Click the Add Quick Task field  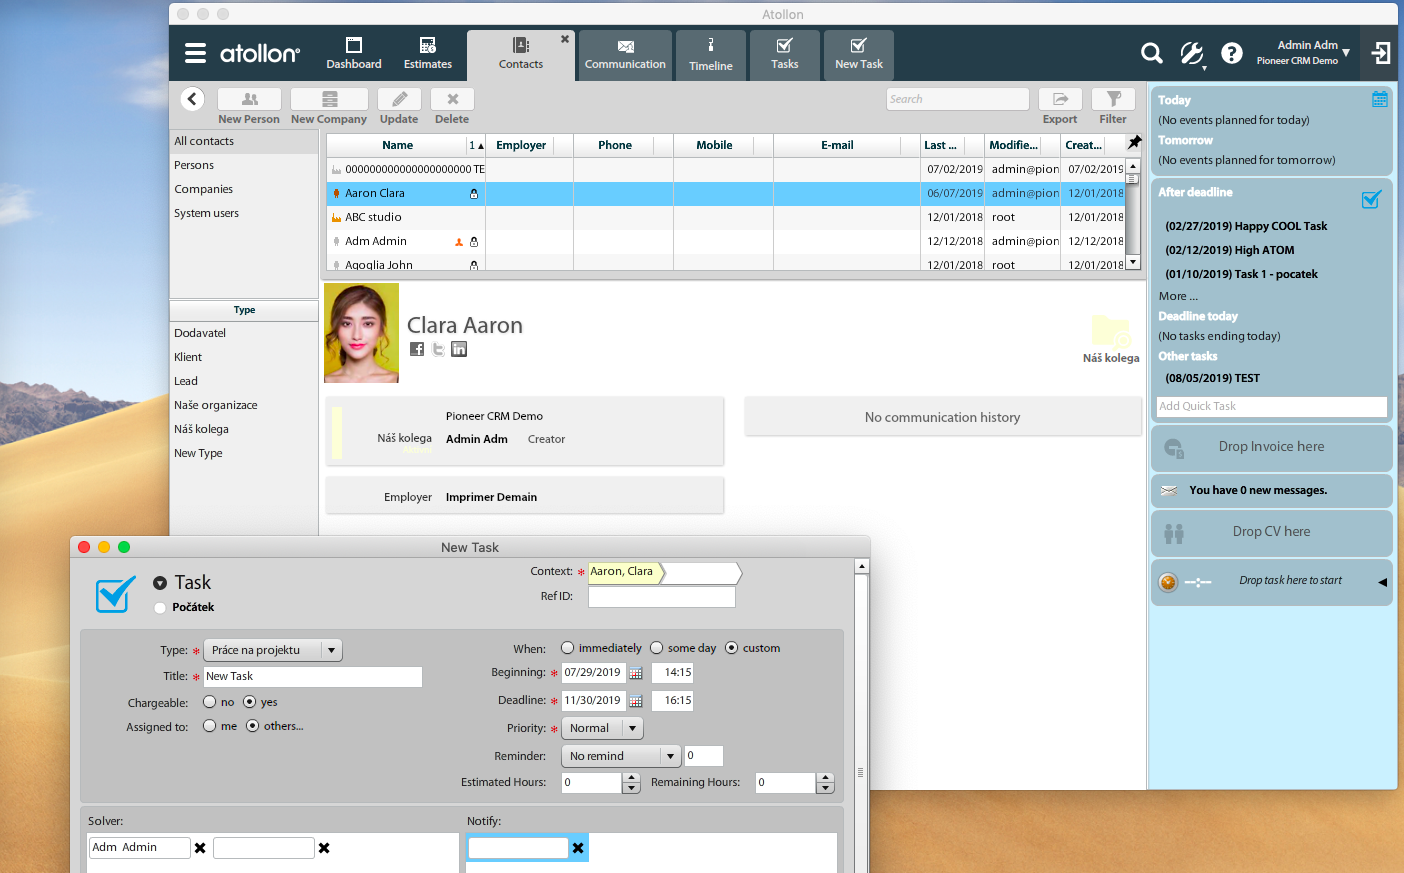[x=1271, y=406]
